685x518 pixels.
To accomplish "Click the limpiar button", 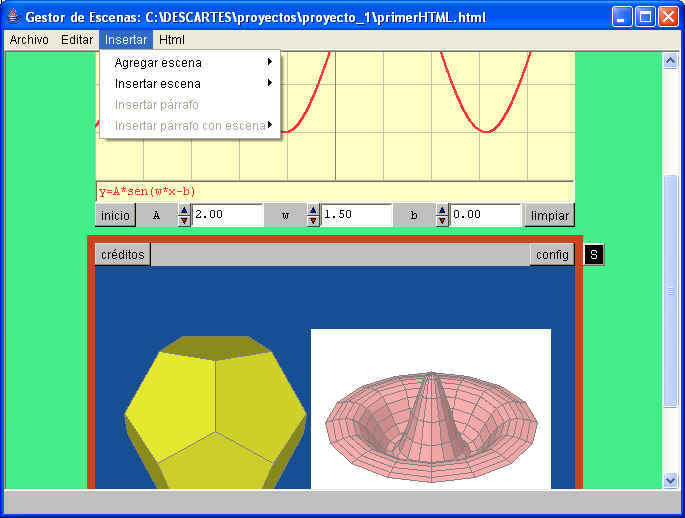I will (550, 215).
